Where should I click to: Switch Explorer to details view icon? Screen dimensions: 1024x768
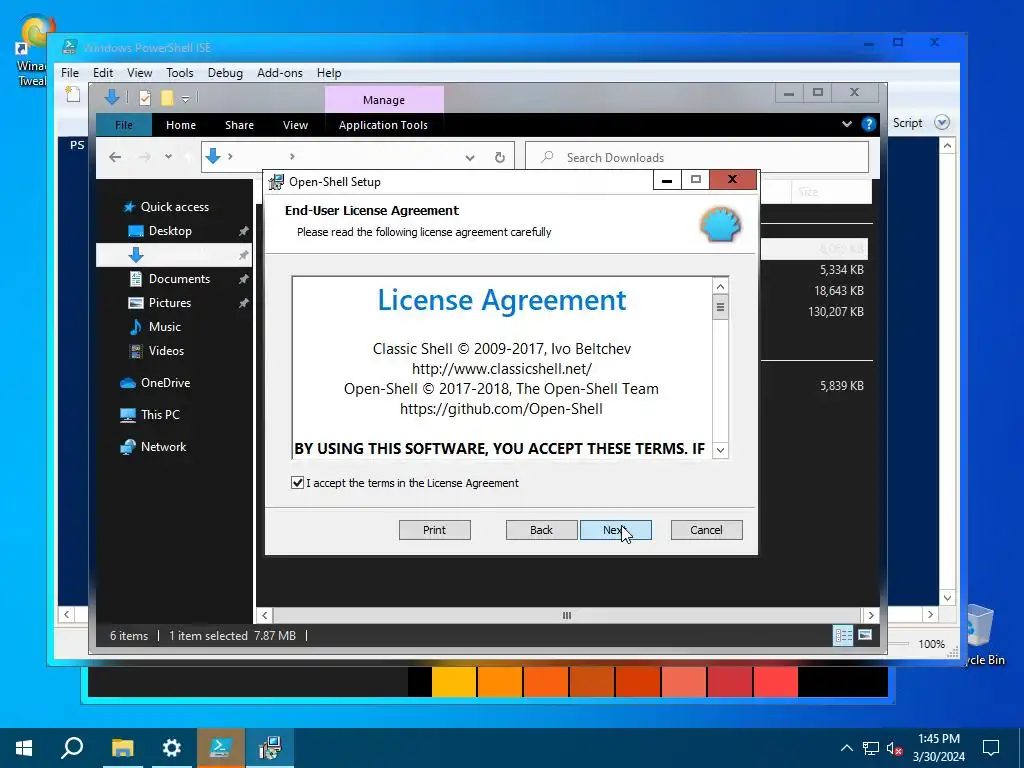pyautogui.click(x=843, y=635)
